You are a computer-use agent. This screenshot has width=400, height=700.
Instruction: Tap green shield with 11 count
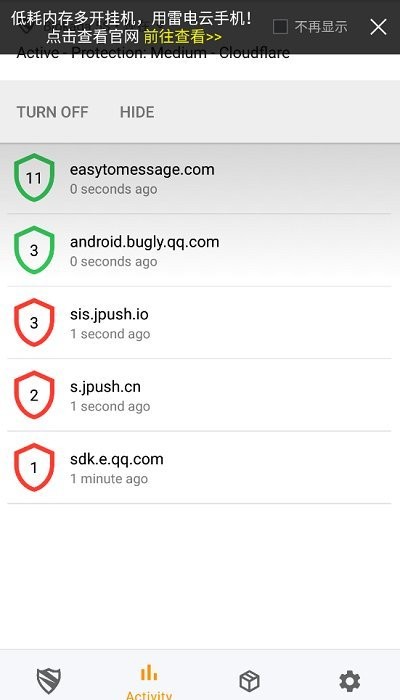point(34,178)
